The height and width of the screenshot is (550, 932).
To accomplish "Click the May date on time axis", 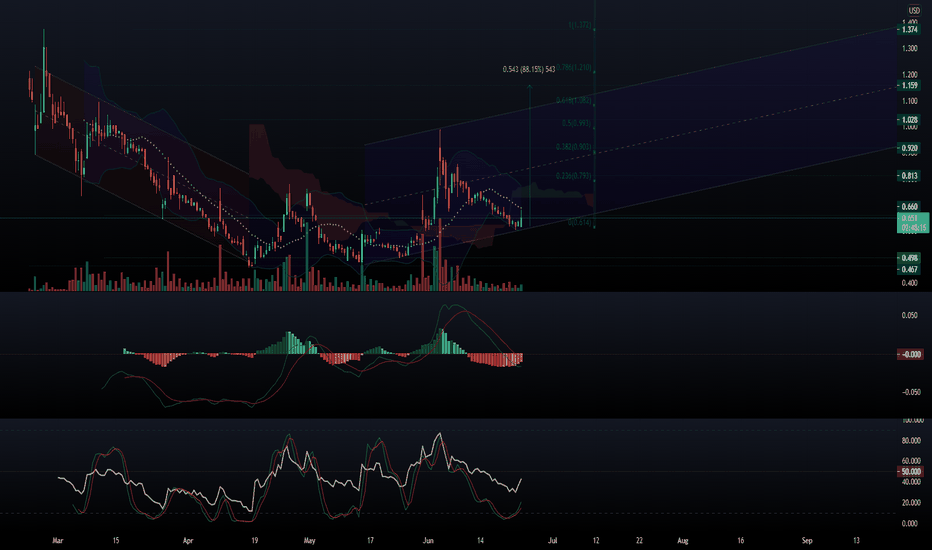I will [309, 541].
